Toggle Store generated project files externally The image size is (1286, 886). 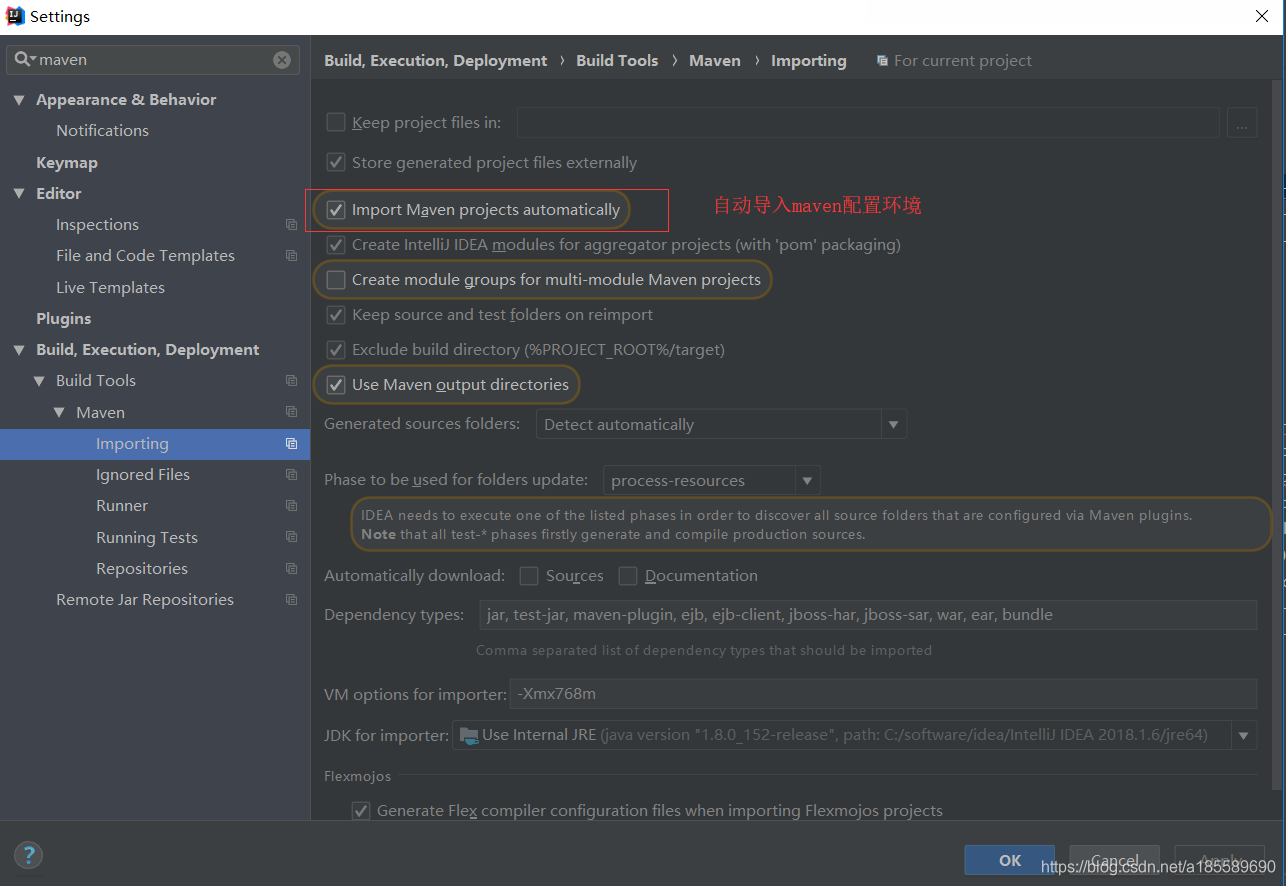coord(336,162)
